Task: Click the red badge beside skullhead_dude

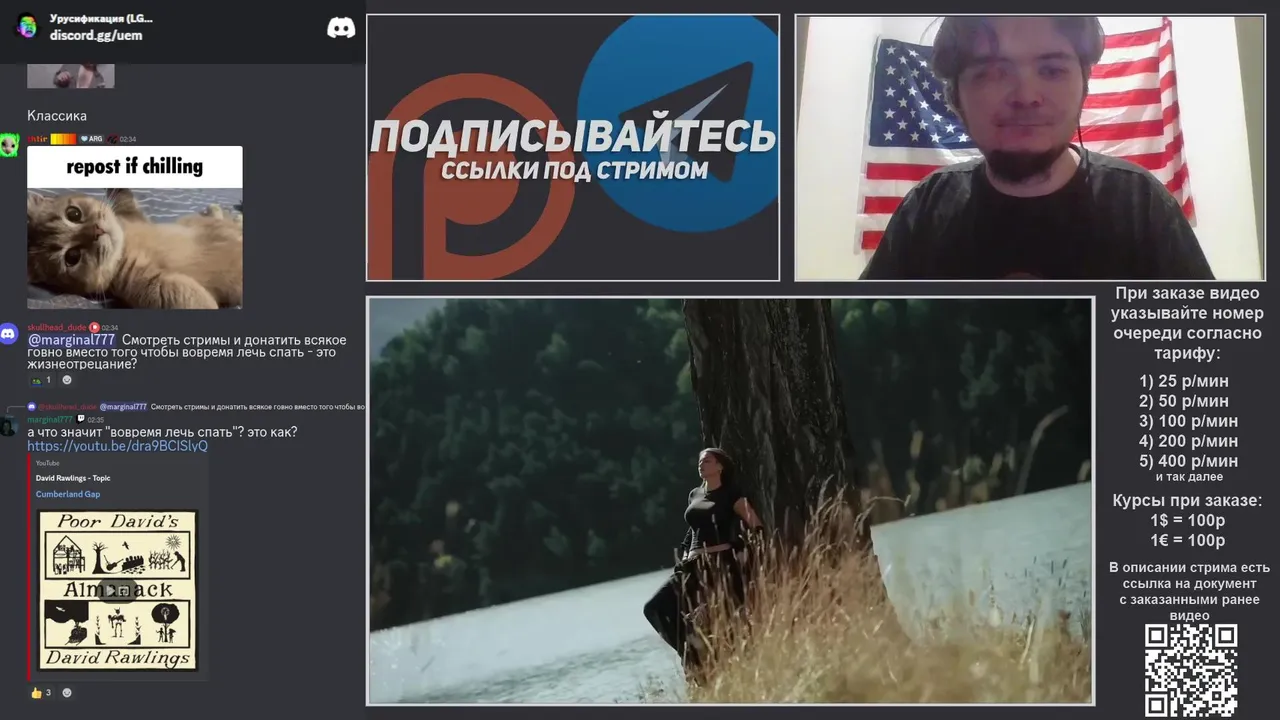Action: (94, 327)
